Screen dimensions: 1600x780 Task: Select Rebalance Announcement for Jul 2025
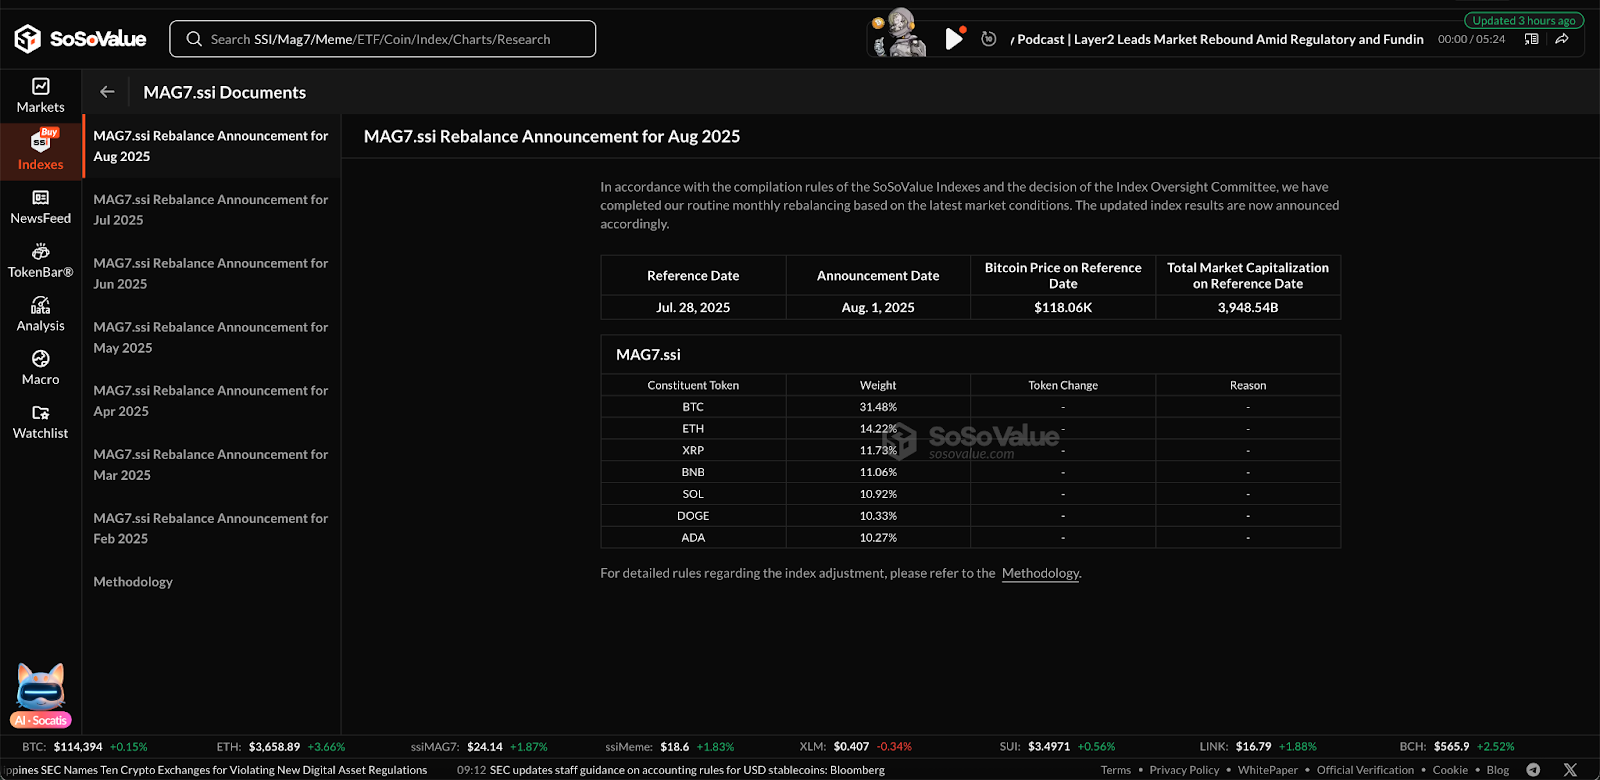(211, 210)
